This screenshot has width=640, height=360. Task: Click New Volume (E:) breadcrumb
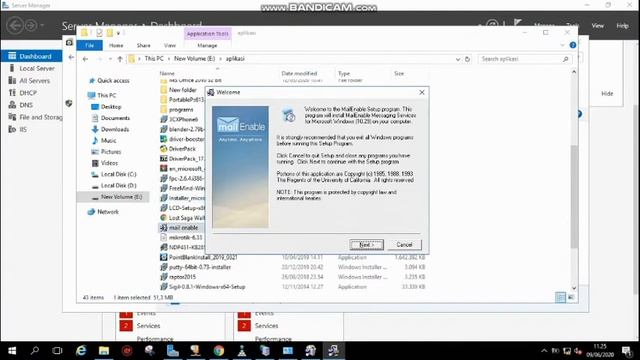(x=194, y=59)
